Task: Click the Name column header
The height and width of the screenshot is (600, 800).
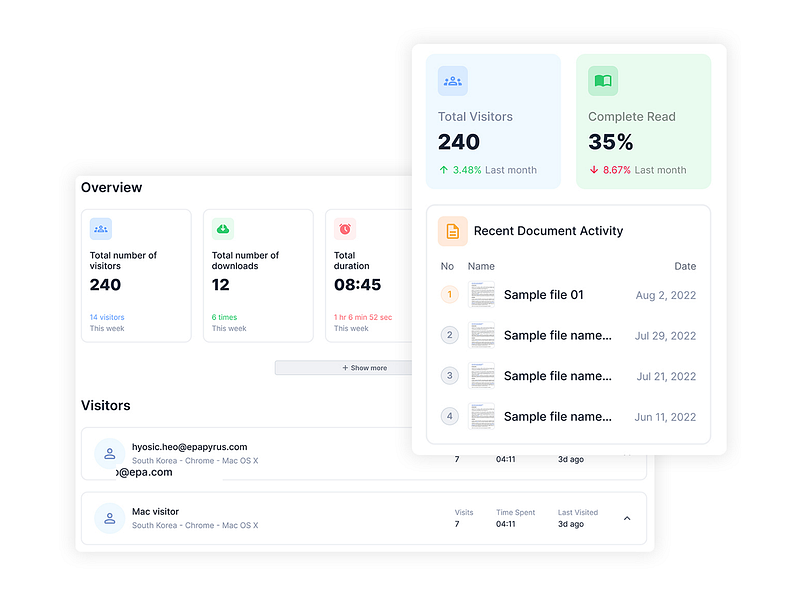Action: (x=481, y=266)
